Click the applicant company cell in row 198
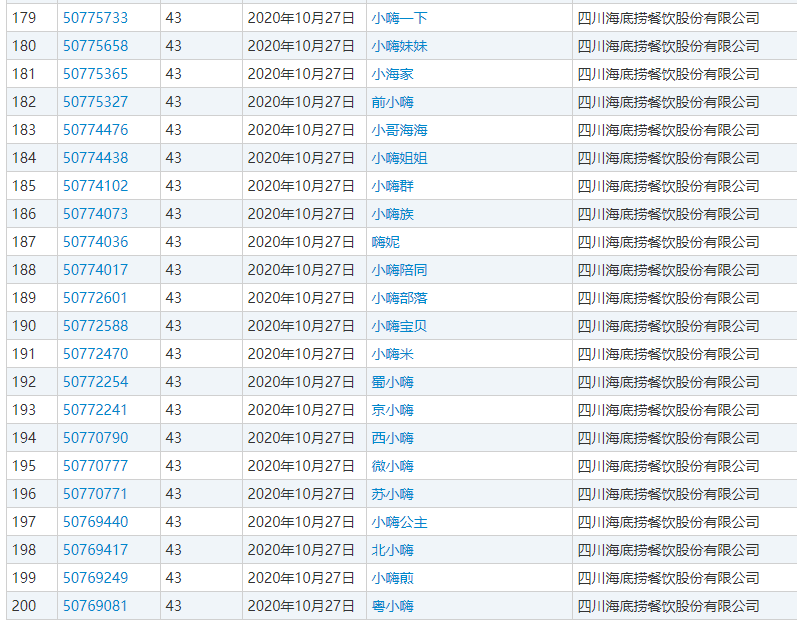 668,550
